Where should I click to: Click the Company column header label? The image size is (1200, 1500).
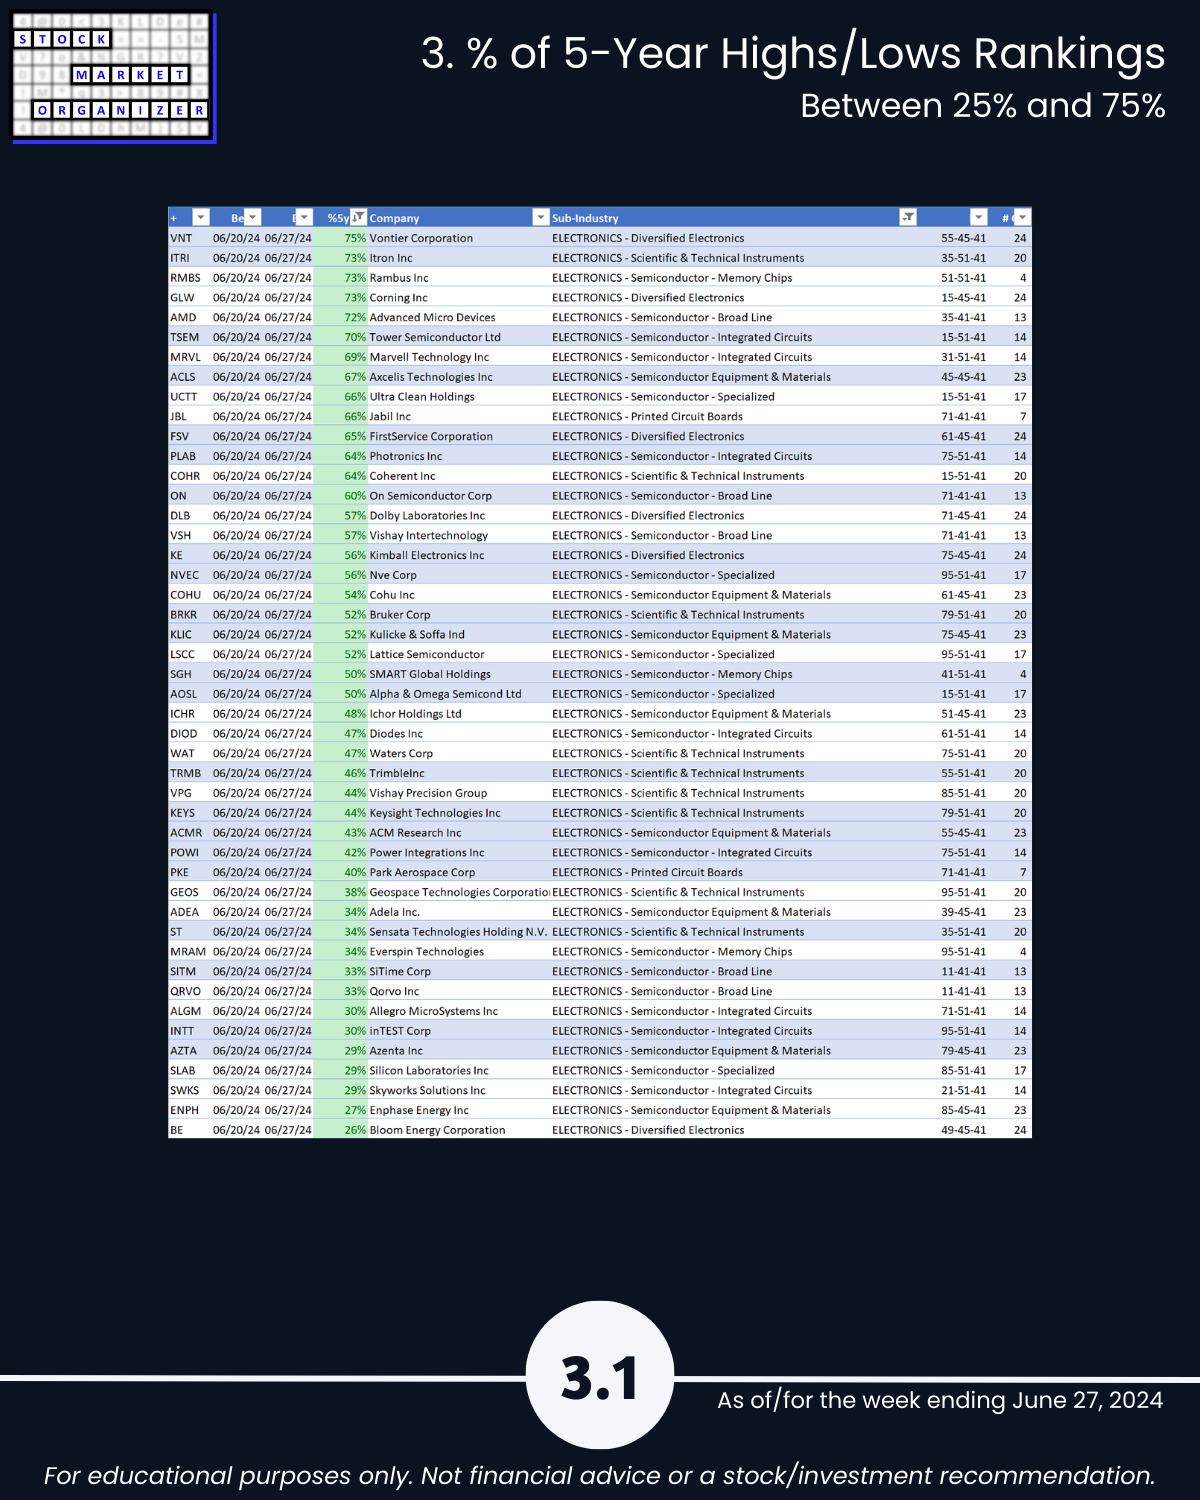pyautogui.click(x=394, y=218)
